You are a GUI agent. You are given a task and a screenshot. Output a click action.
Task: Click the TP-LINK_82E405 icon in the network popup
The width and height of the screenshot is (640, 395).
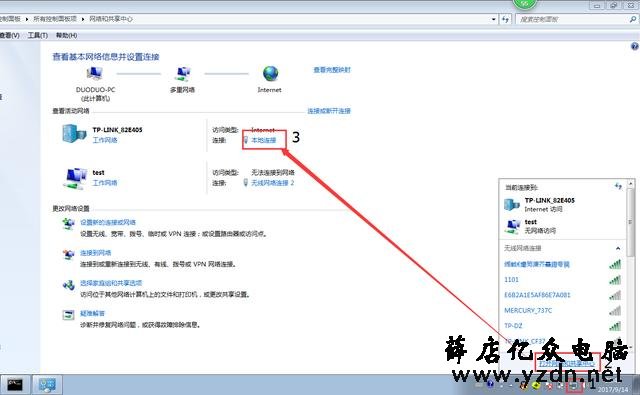(512, 204)
